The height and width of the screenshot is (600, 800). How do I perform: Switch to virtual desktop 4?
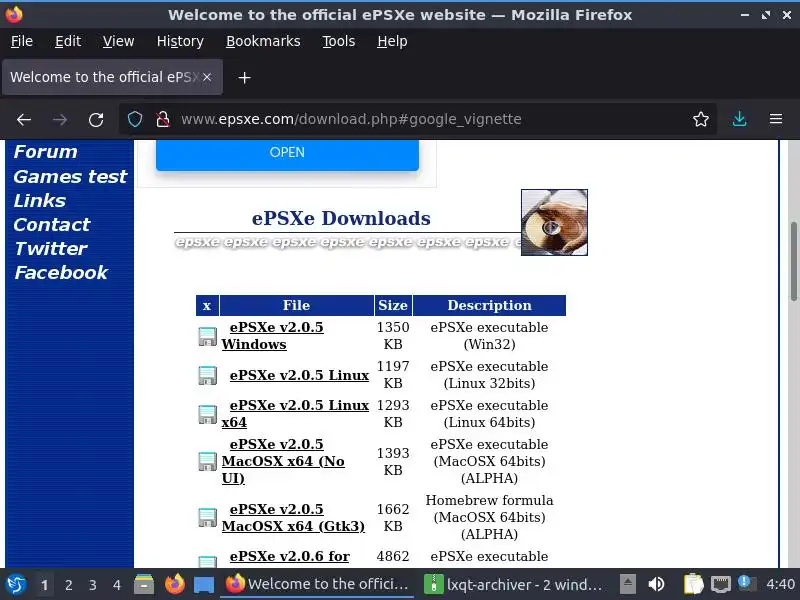pos(117,585)
